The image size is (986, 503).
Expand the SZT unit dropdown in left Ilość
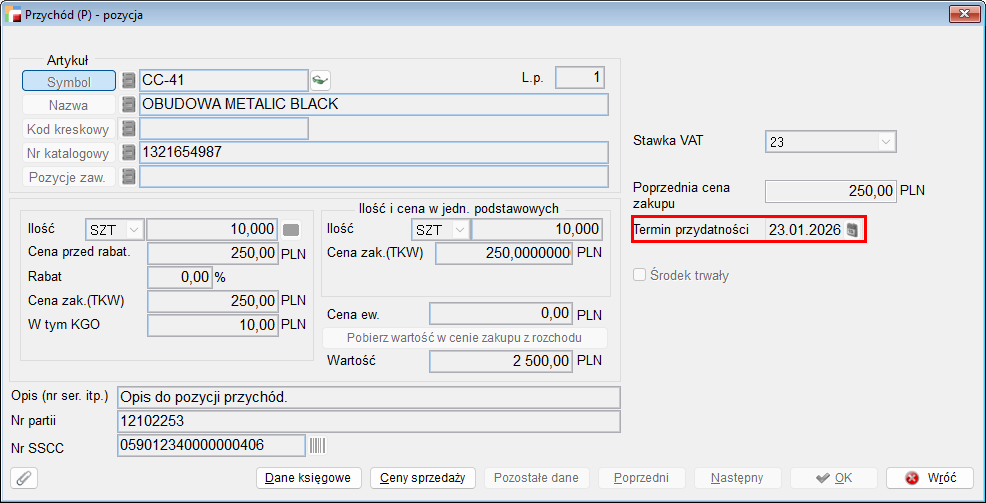(134, 230)
